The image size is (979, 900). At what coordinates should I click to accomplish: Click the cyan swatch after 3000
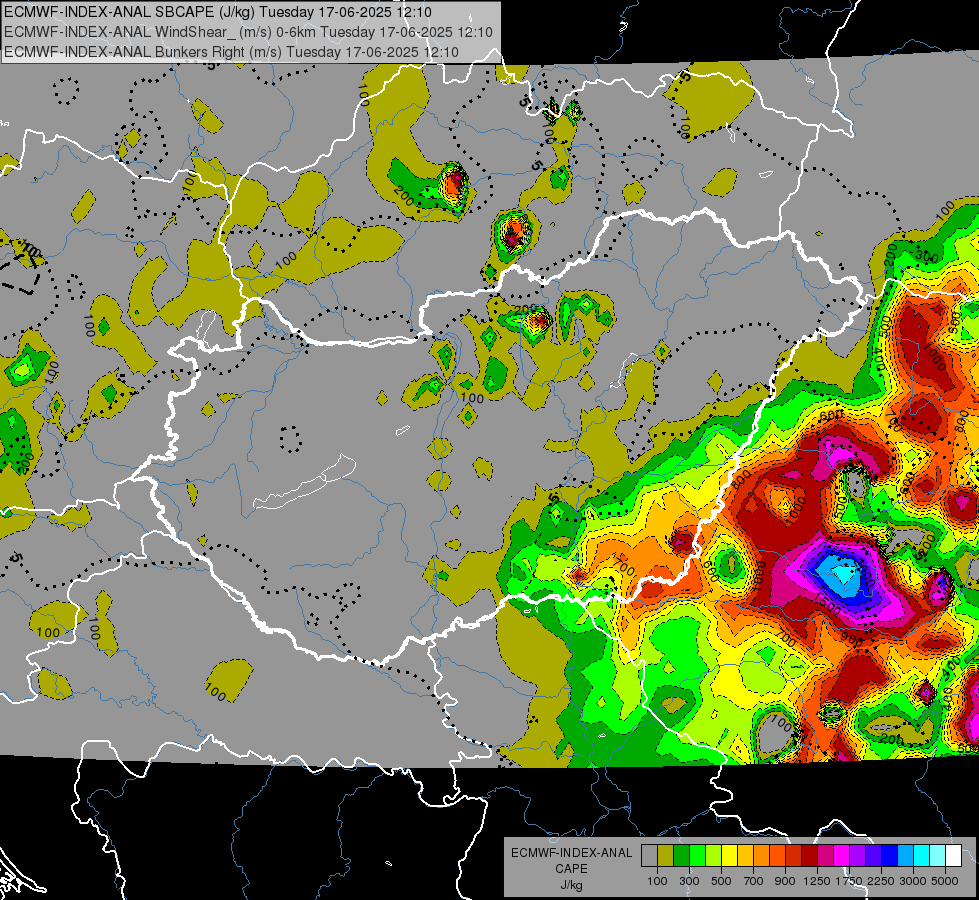click(x=922, y=855)
